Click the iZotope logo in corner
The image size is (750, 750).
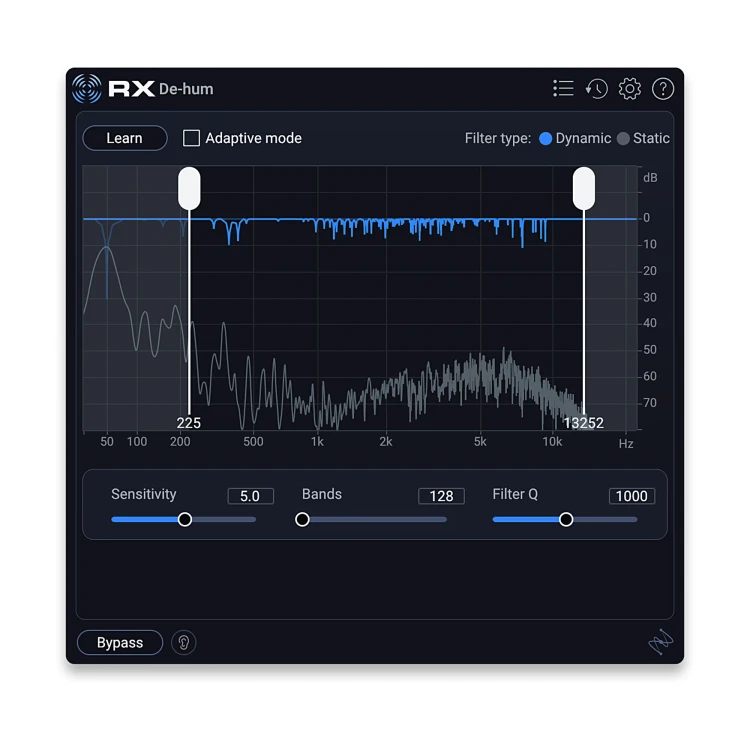(661, 642)
